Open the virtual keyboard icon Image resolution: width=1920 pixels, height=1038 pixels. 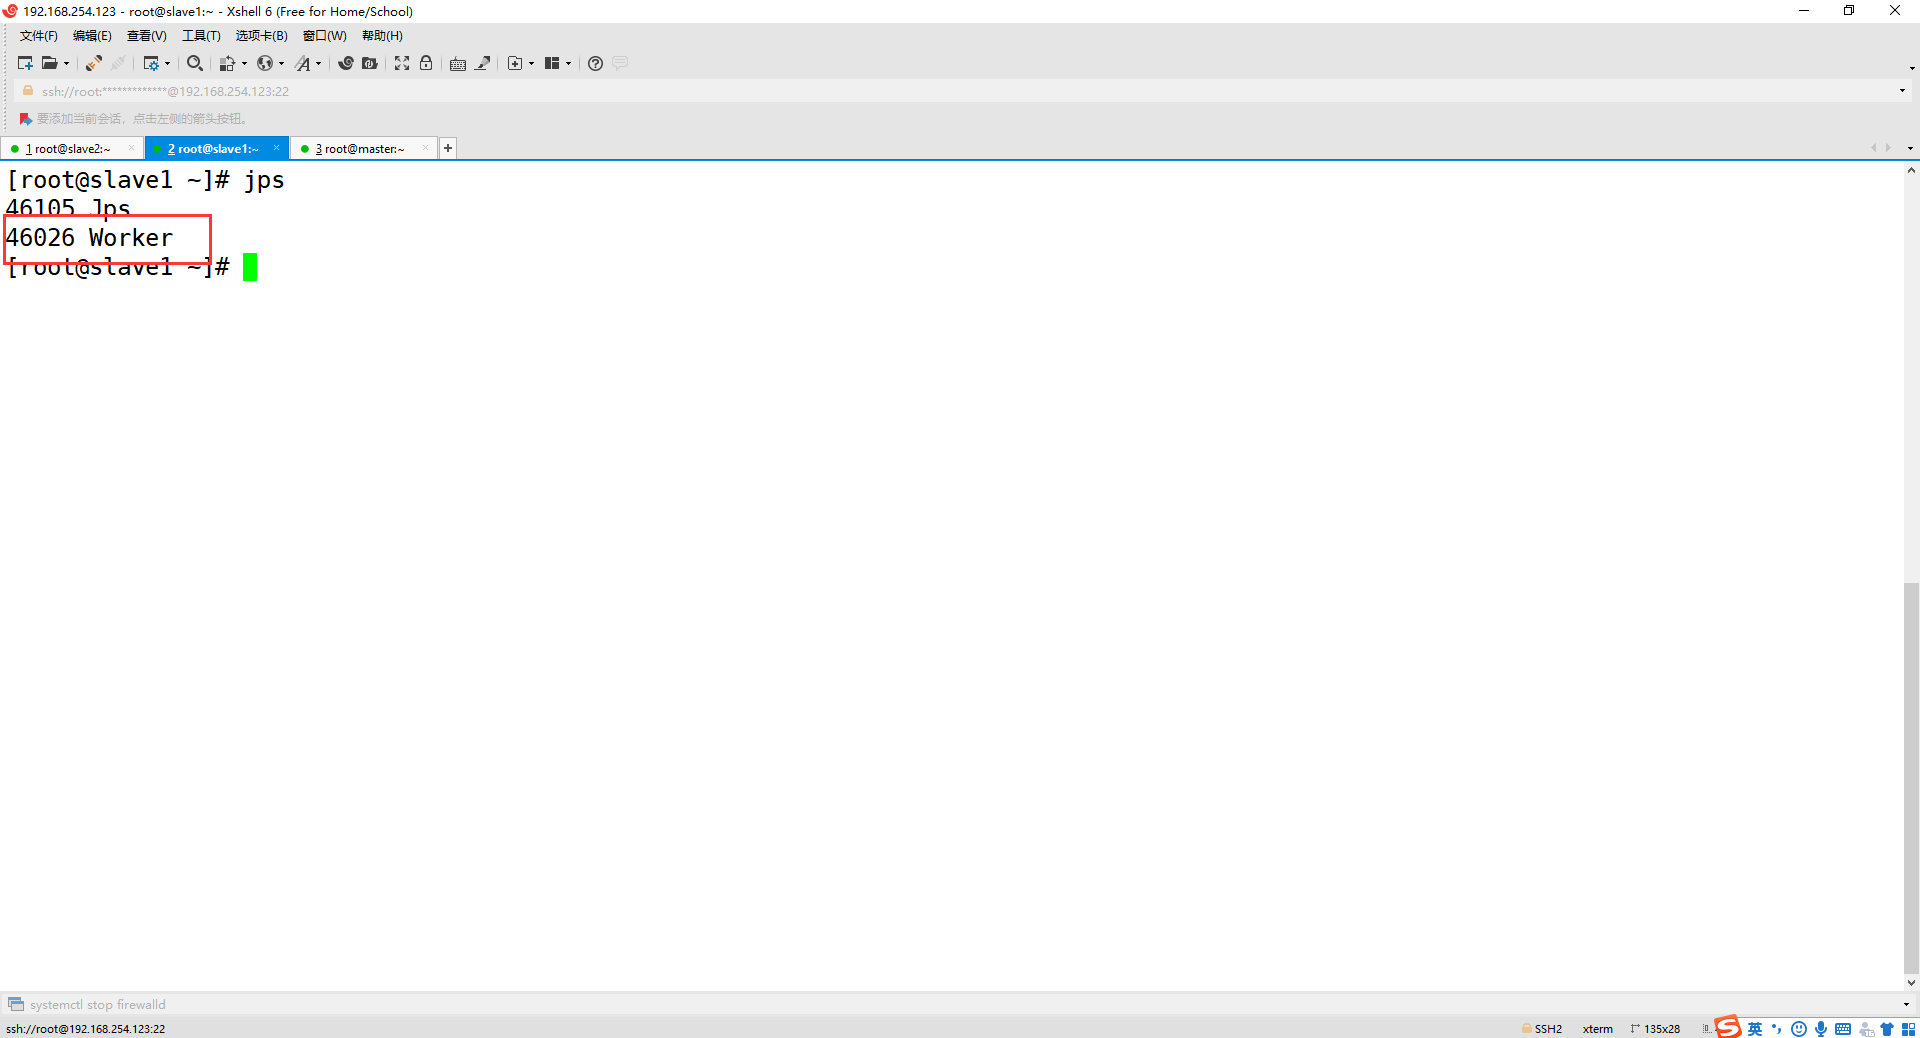point(458,63)
